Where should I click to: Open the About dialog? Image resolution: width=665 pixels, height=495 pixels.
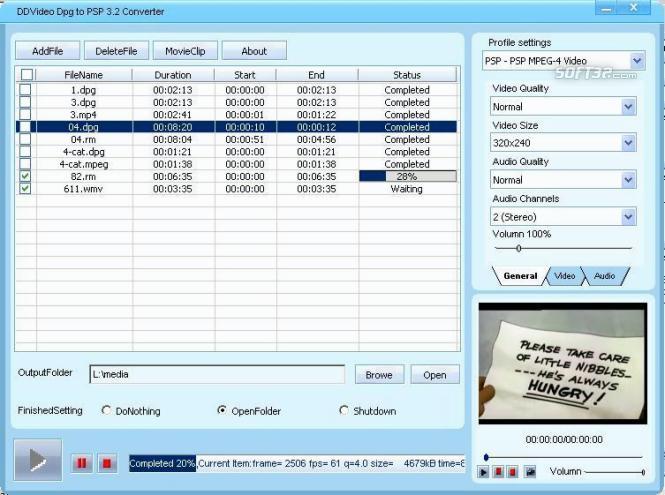254,51
